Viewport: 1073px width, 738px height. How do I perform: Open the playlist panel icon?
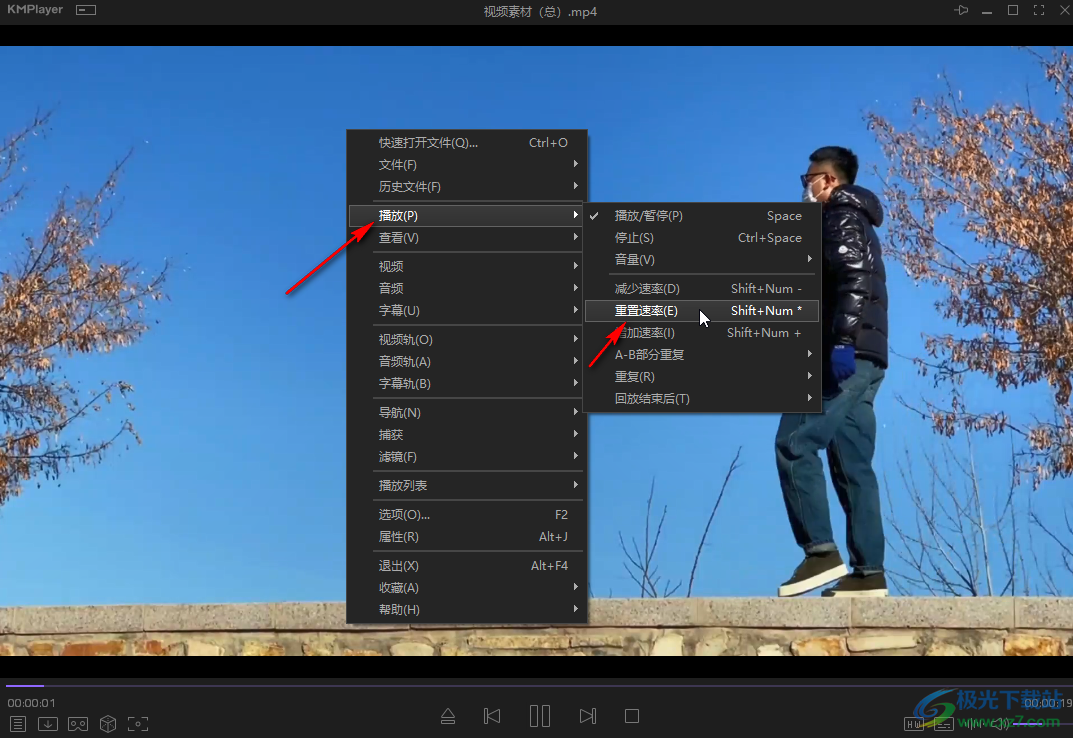click(18, 724)
